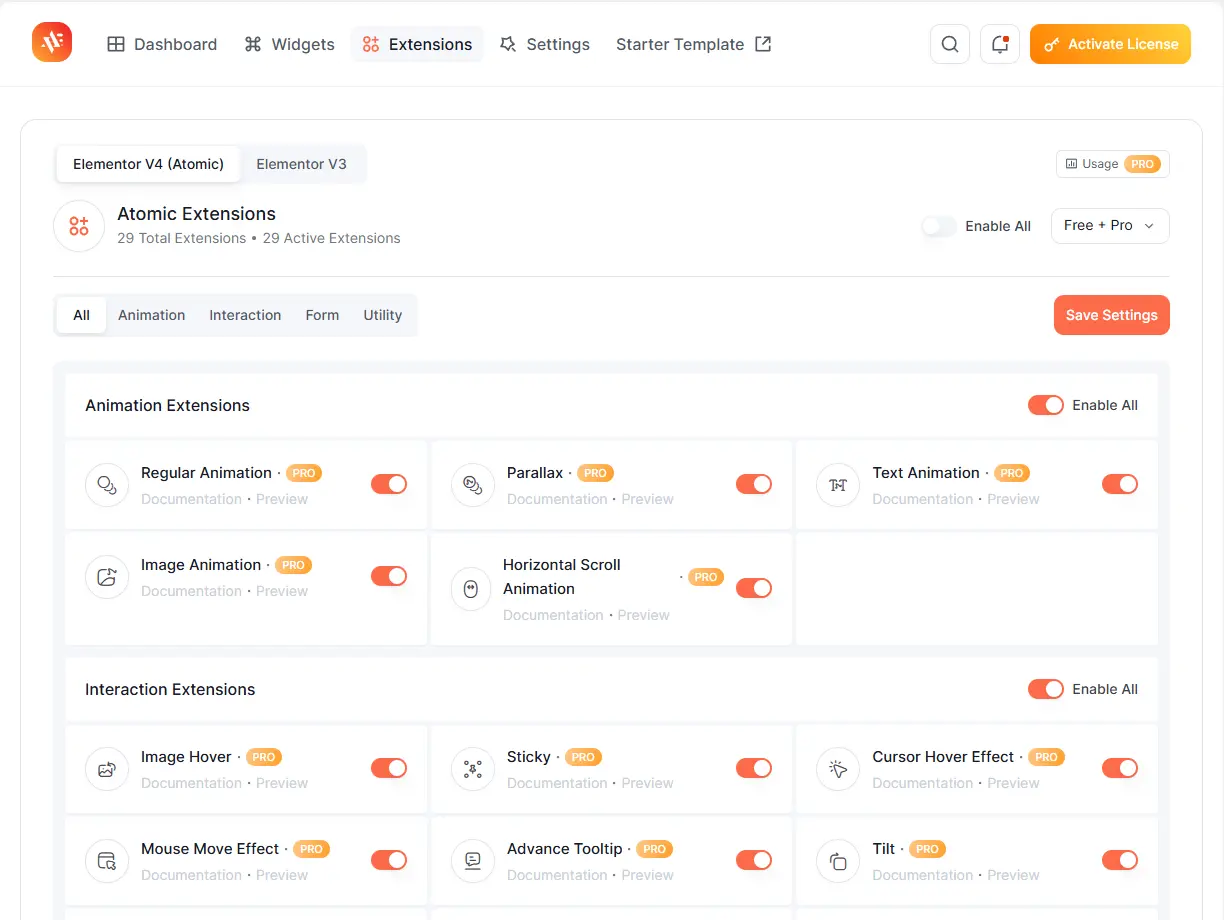Click the Sticky extension icon
The image size is (1224, 920).
pyautogui.click(x=473, y=769)
